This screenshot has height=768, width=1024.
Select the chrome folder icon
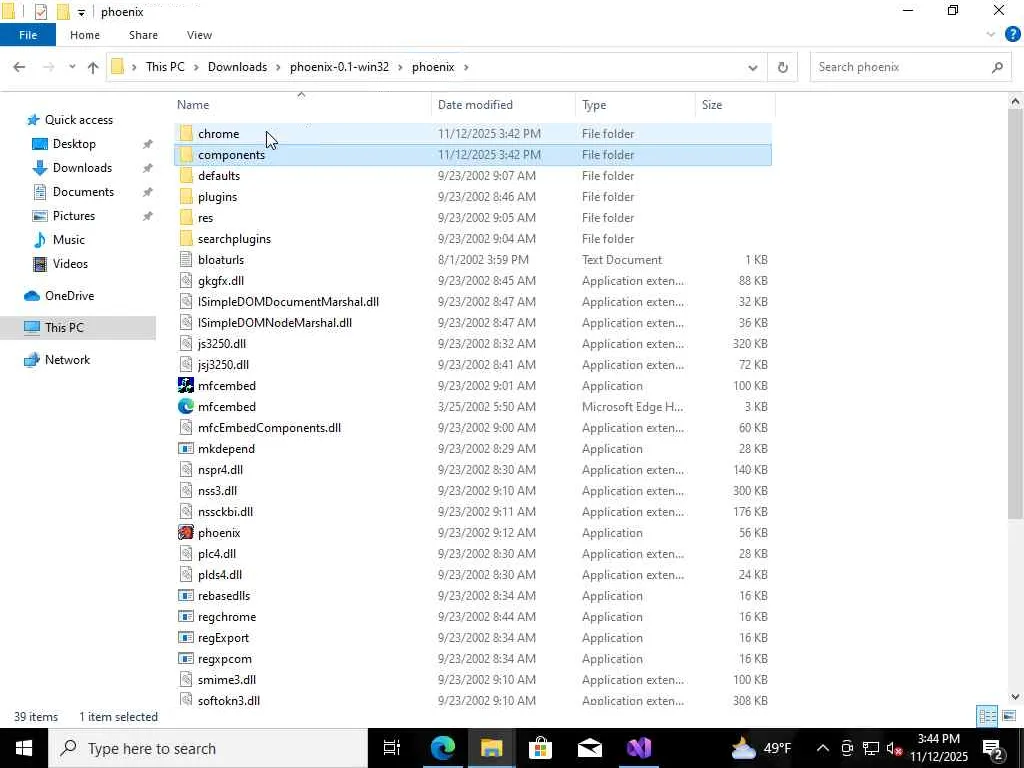click(x=186, y=133)
